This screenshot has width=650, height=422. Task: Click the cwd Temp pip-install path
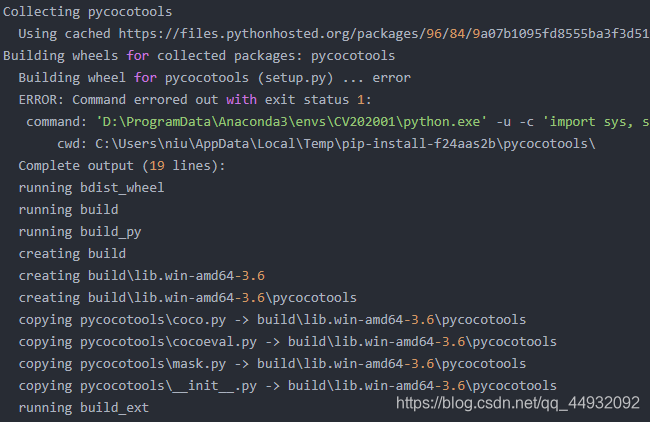click(x=345, y=143)
